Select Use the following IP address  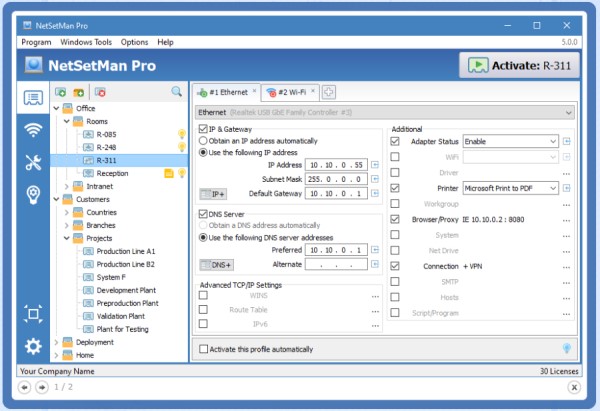point(203,152)
